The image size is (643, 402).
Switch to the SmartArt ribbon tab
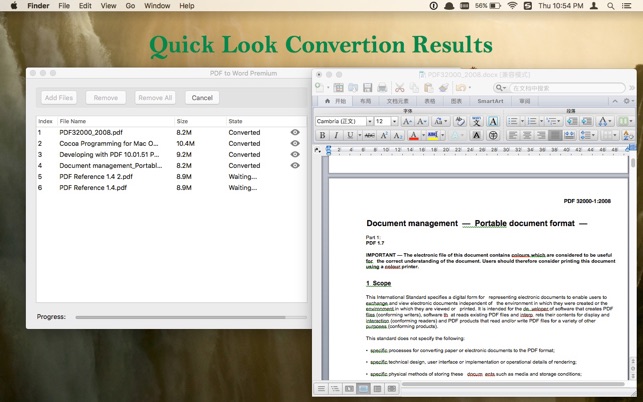(x=490, y=101)
